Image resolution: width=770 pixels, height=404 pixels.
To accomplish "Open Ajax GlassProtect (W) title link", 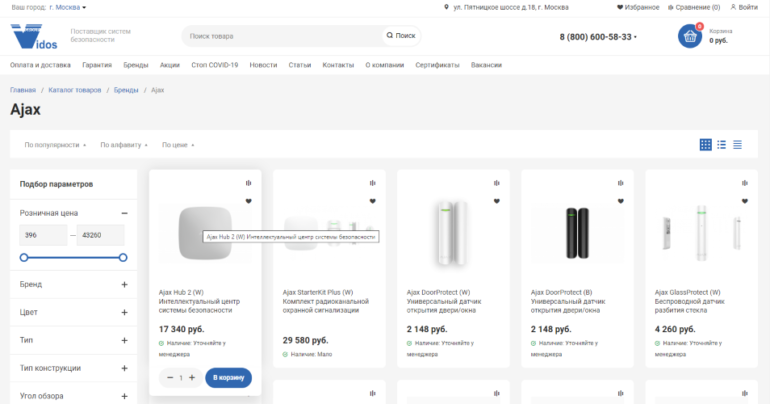I will 689,301.
